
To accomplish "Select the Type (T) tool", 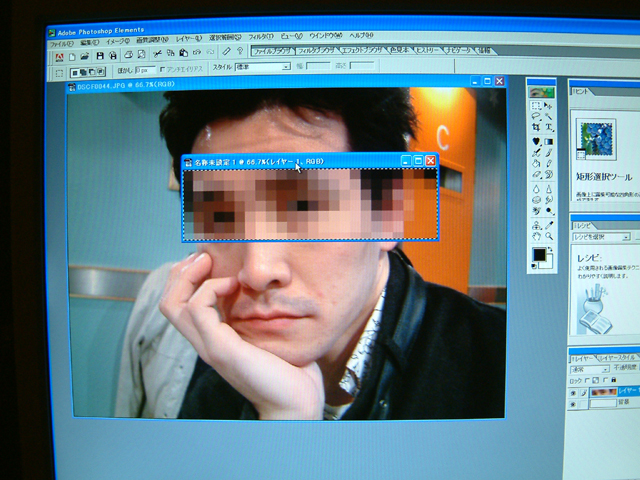I will (x=549, y=128).
